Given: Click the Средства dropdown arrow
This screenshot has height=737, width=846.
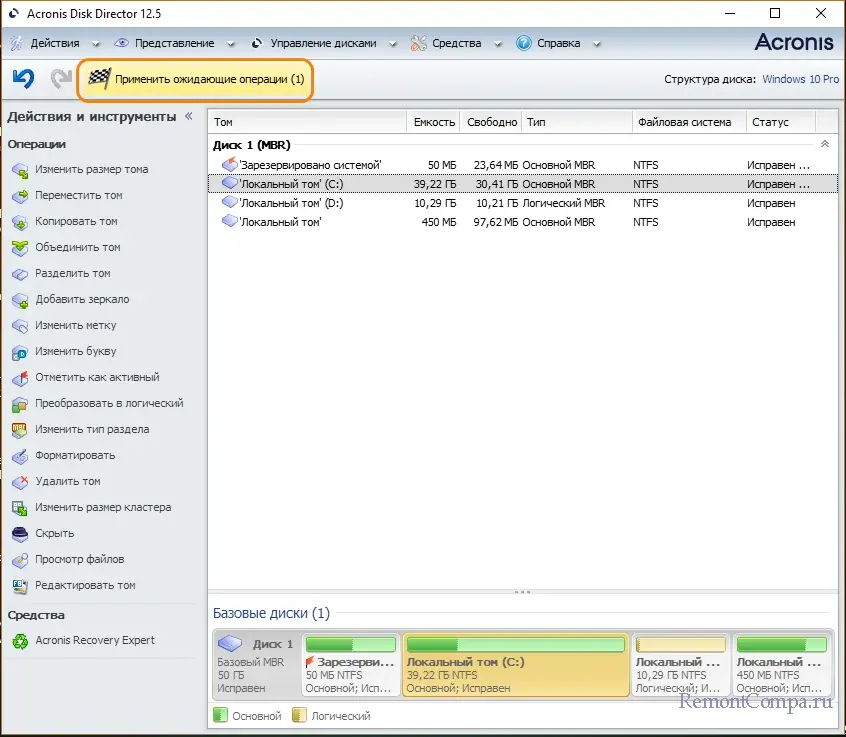Looking at the screenshot, I should pos(497,44).
